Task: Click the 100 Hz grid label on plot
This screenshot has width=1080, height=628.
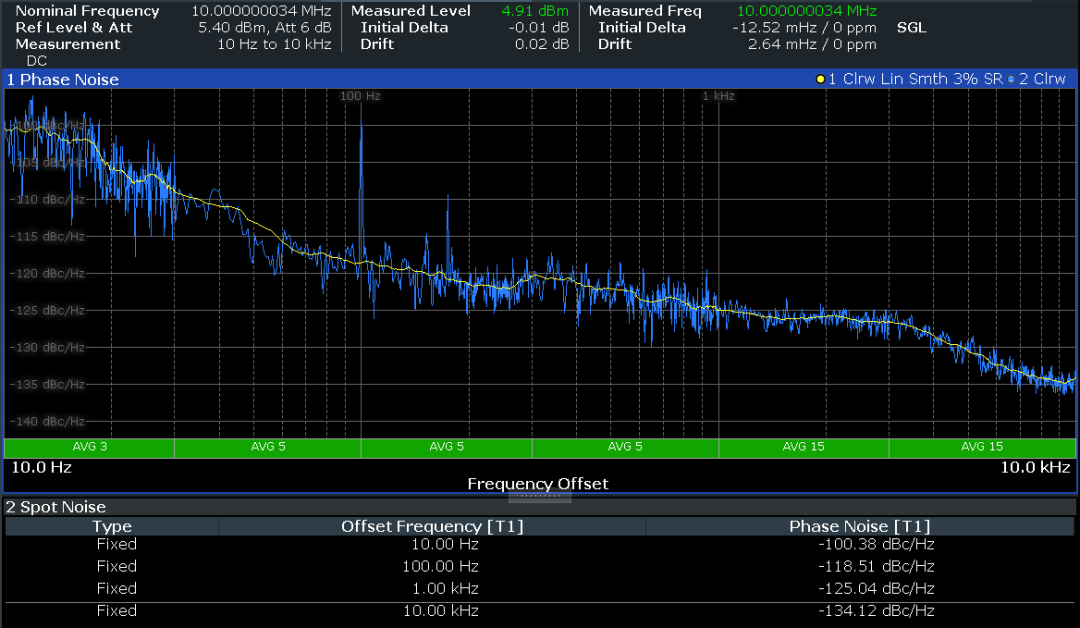Action: point(360,96)
